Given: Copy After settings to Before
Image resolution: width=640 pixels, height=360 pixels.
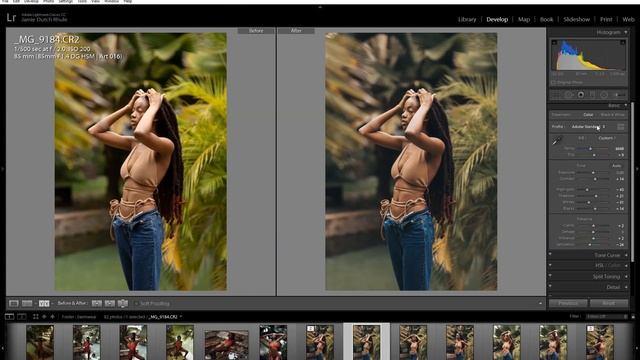Looking at the screenshot, I should click(x=110, y=303).
